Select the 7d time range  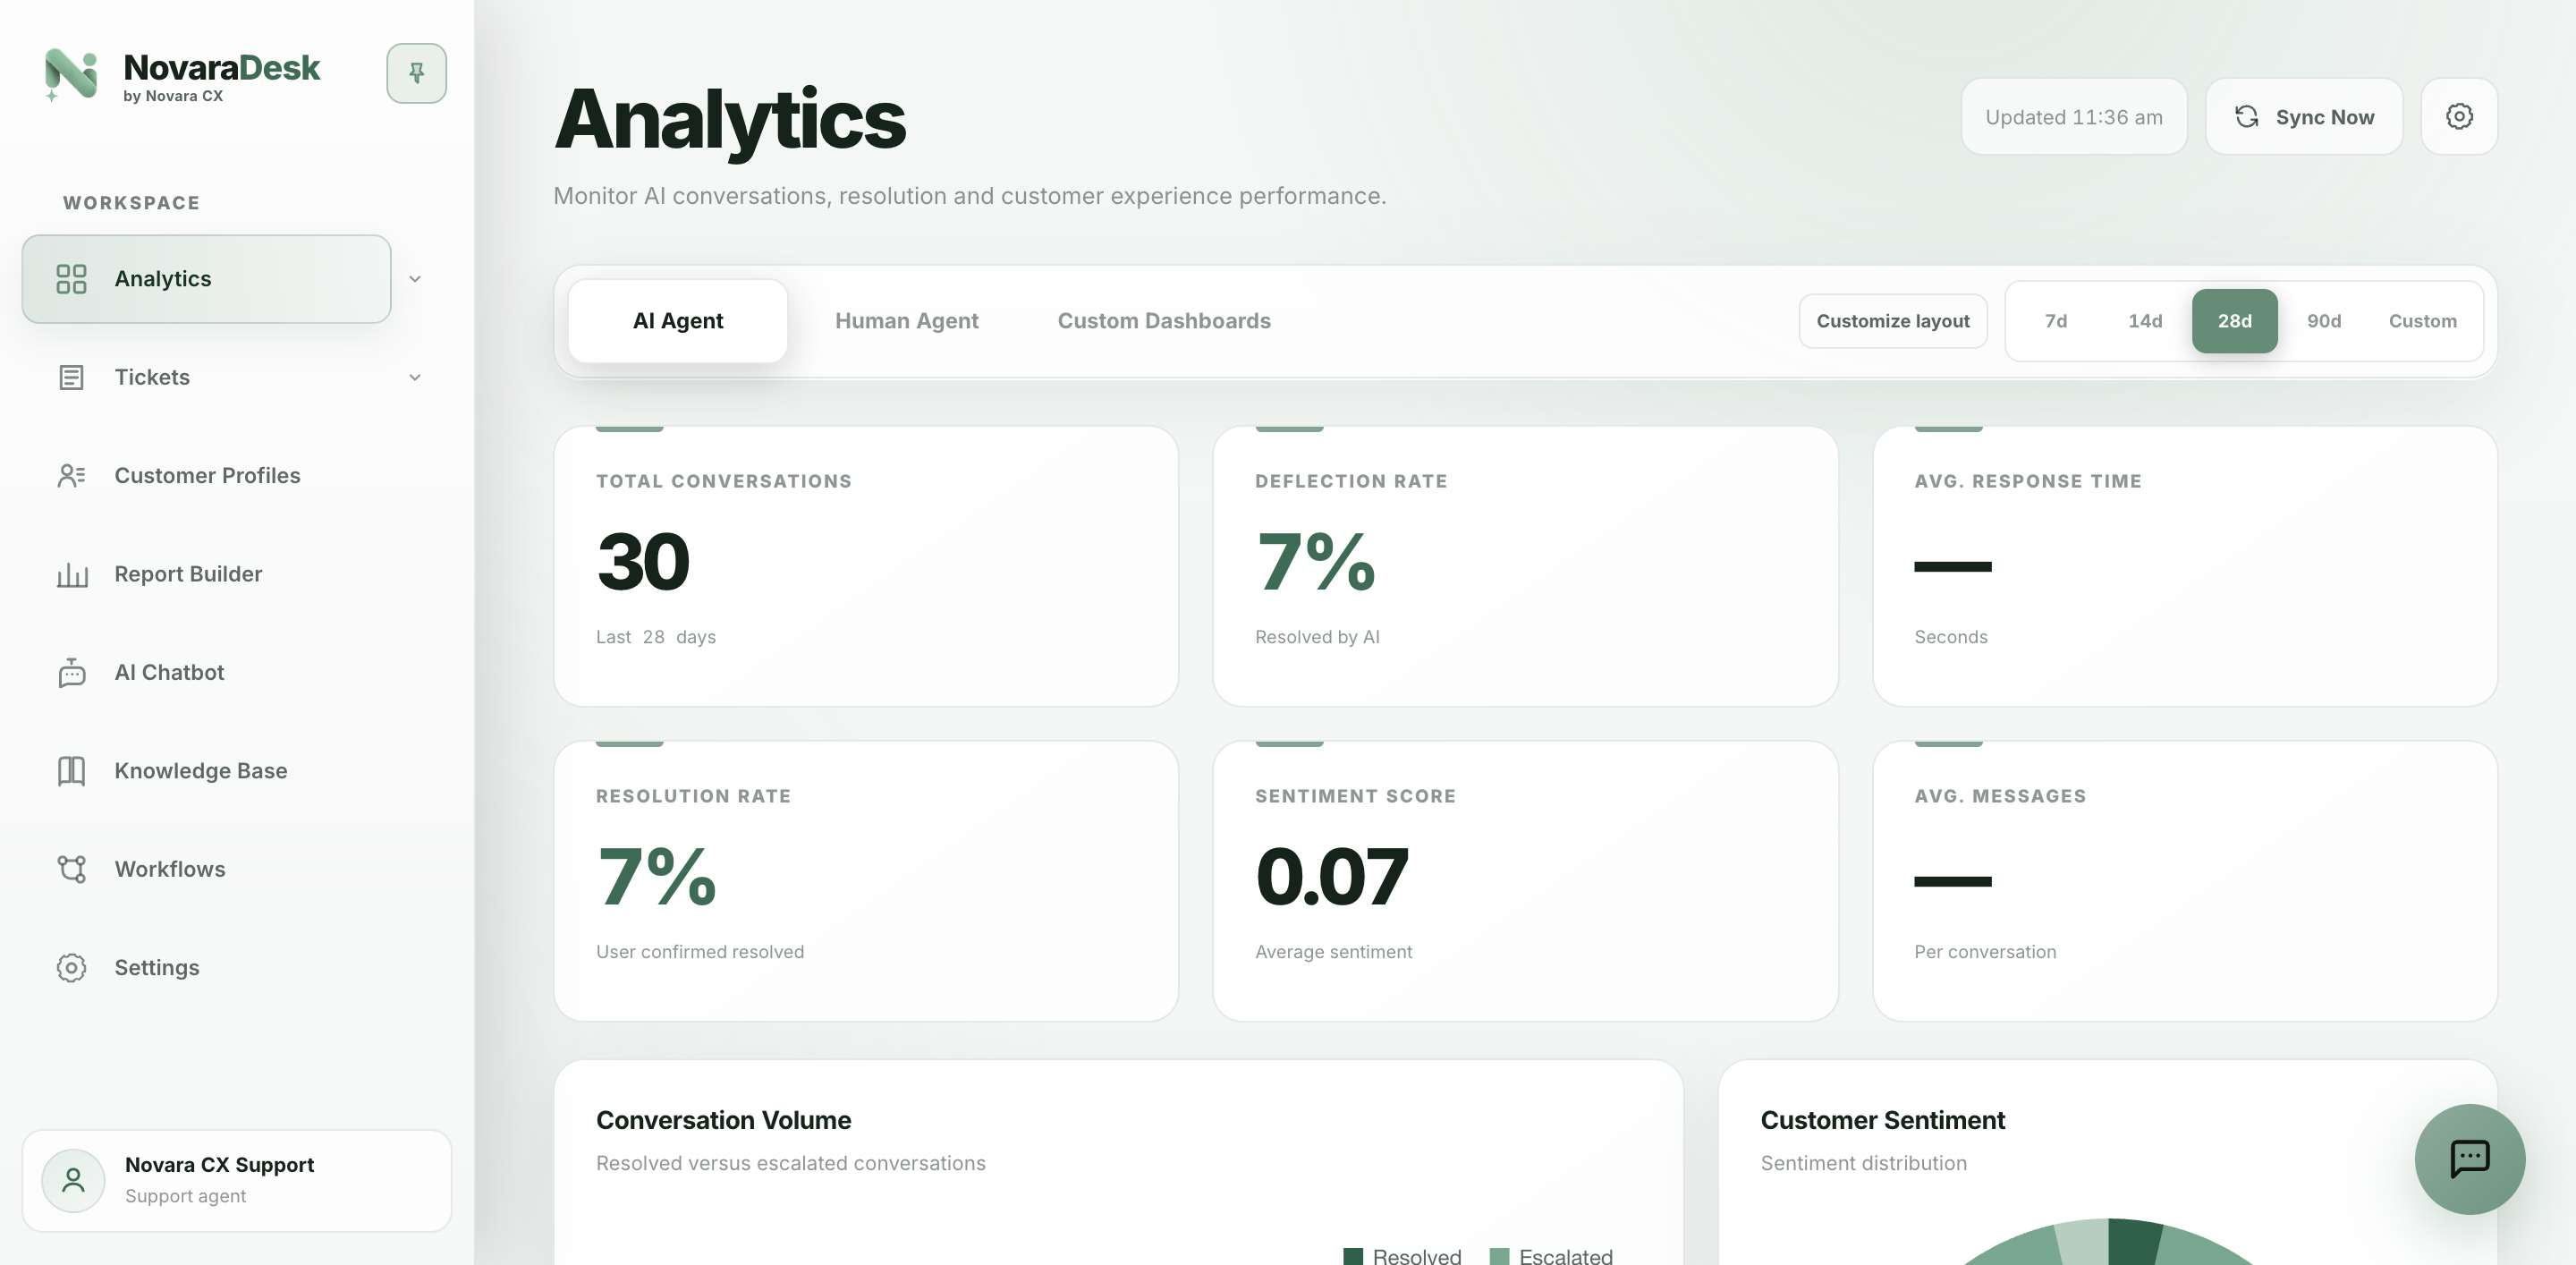pyautogui.click(x=2056, y=321)
